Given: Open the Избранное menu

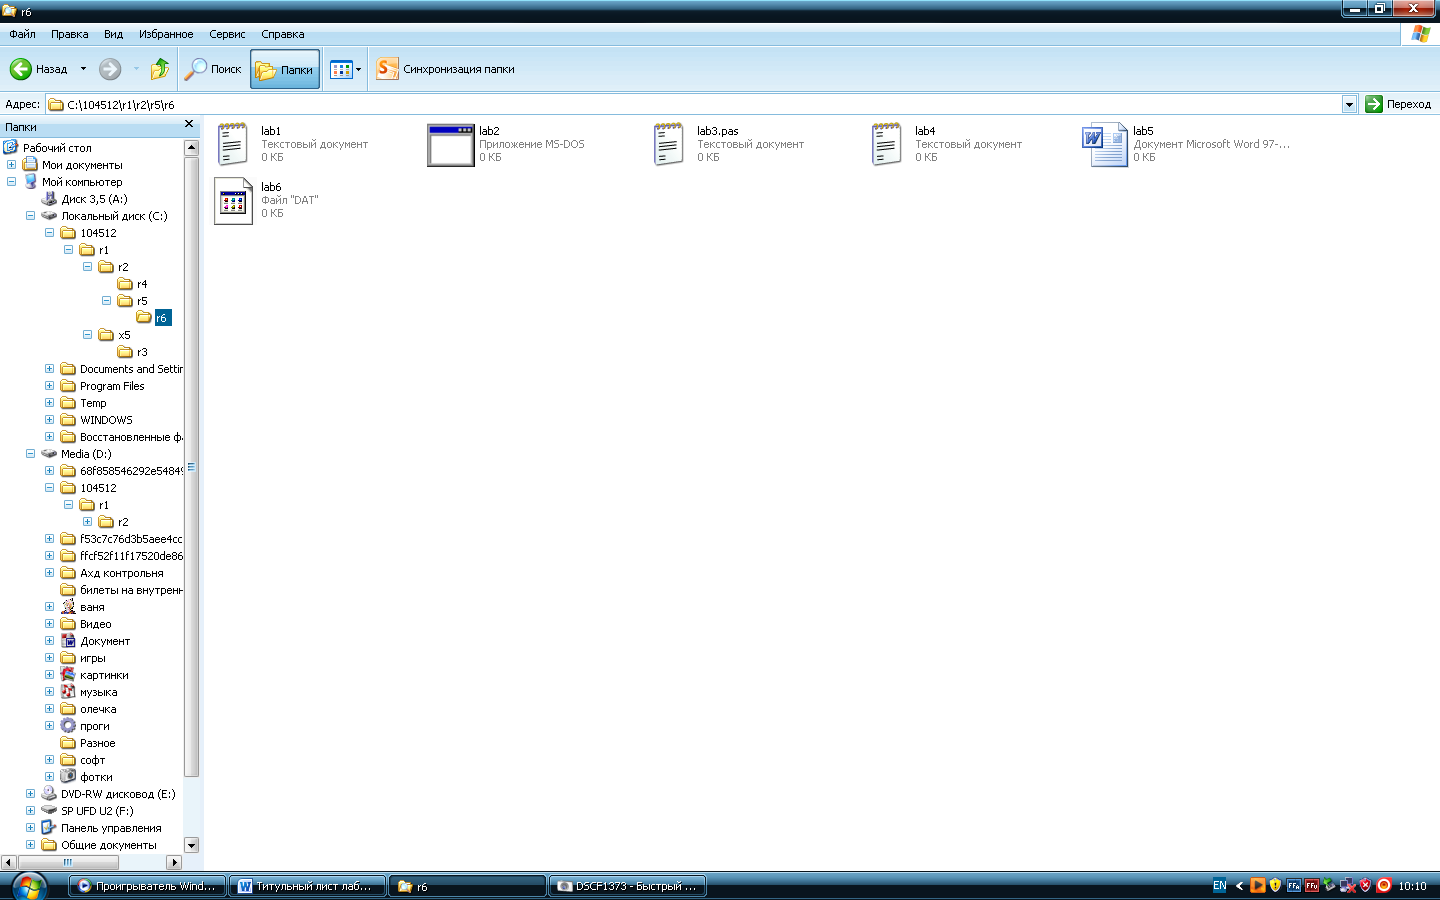Looking at the screenshot, I should tap(166, 34).
